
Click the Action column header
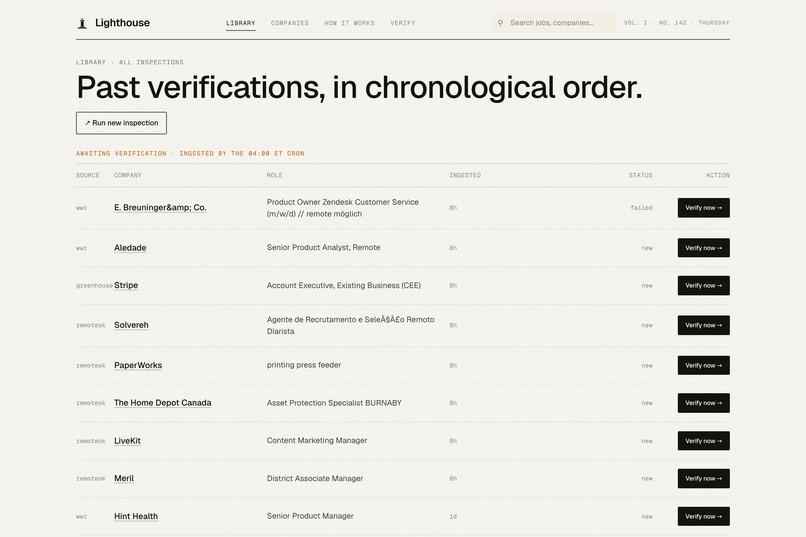[x=718, y=175]
